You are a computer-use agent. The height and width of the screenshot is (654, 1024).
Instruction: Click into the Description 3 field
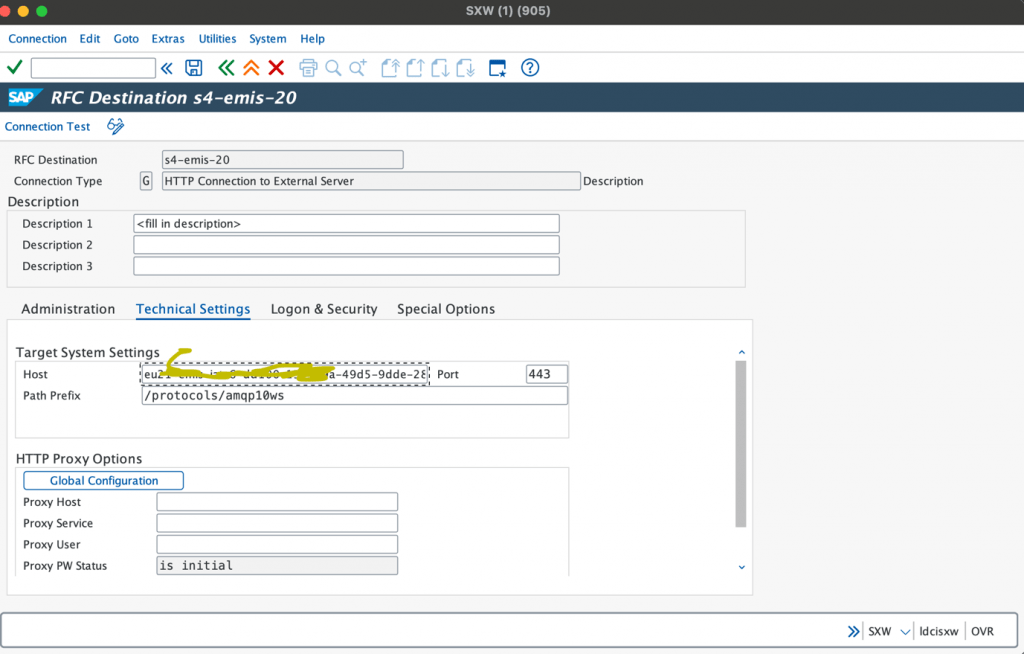(346, 266)
